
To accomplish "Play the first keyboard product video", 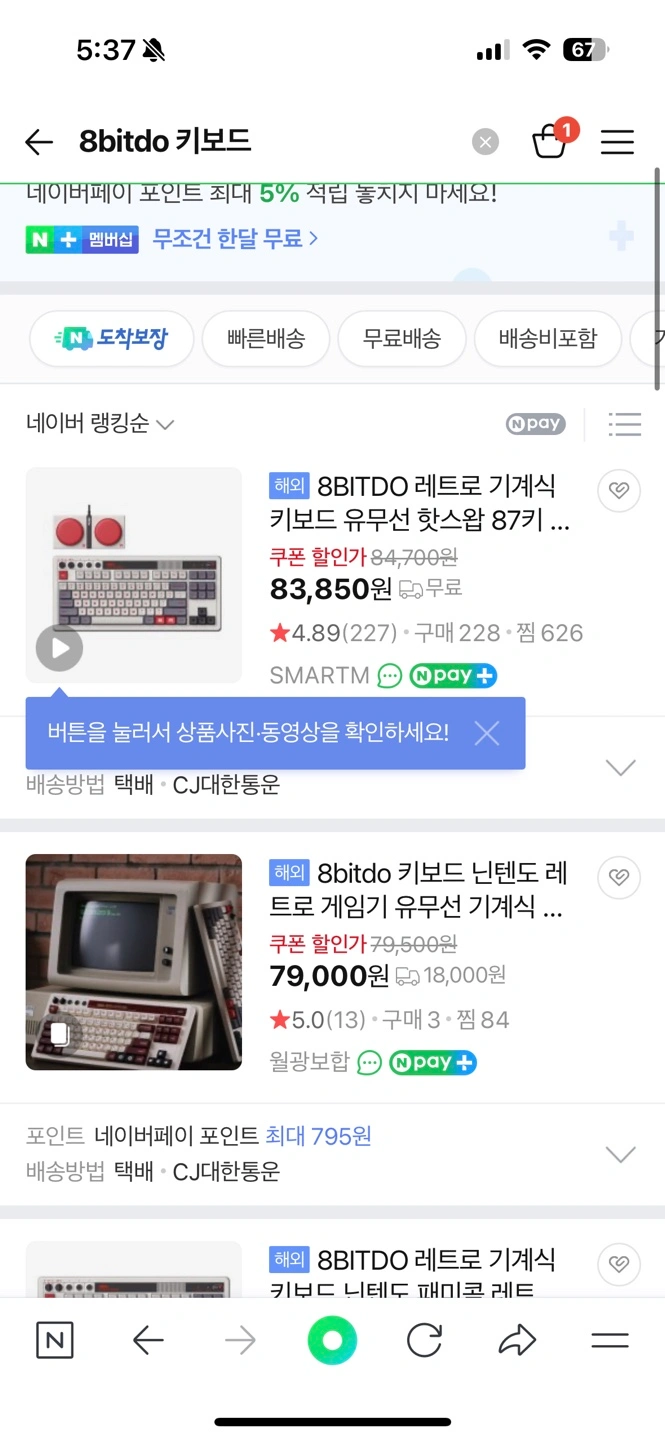I will pyautogui.click(x=60, y=649).
